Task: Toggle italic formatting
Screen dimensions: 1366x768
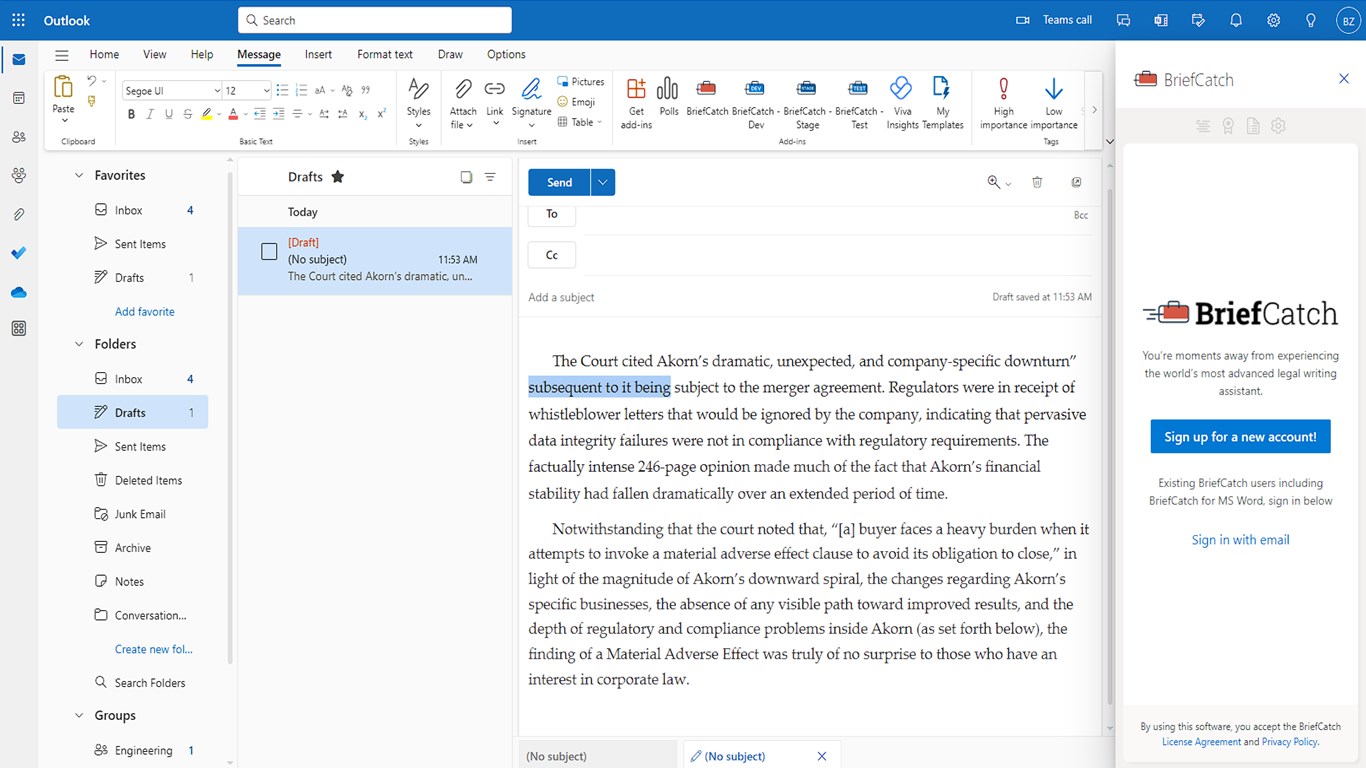Action: click(x=150, y=114)
